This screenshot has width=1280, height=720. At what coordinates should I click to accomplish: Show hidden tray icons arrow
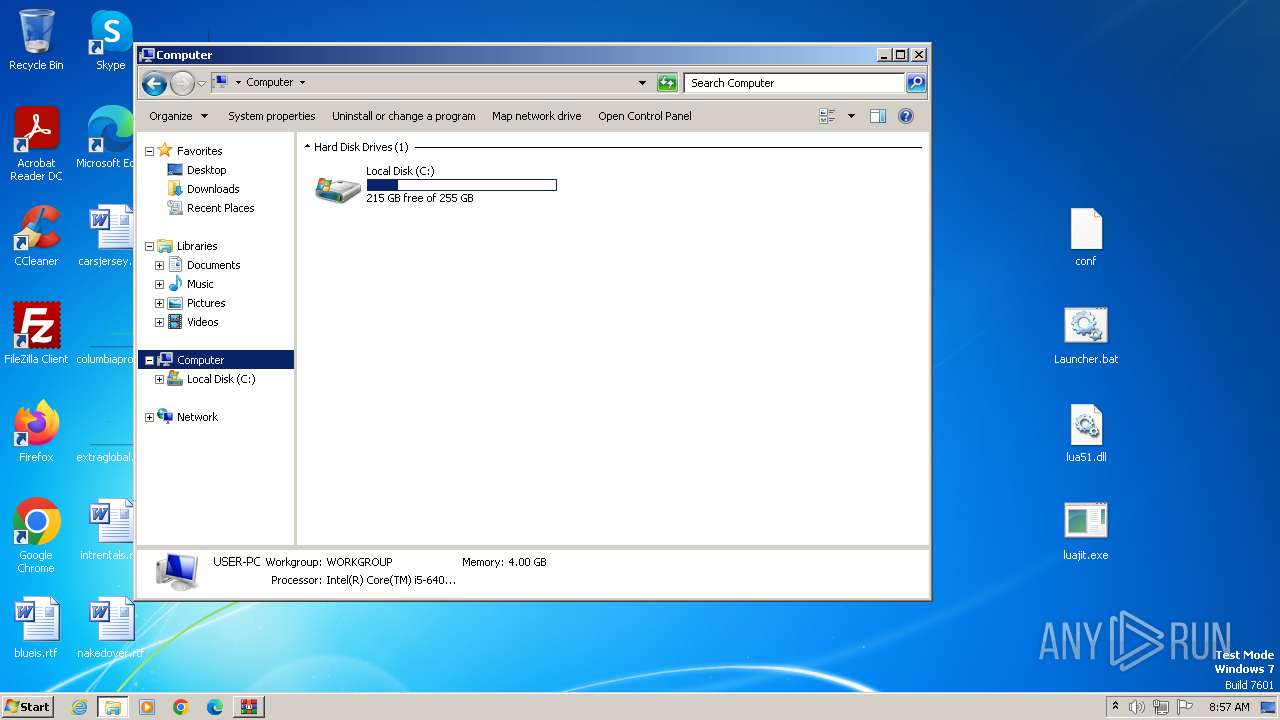click(x=1115, y=706)
